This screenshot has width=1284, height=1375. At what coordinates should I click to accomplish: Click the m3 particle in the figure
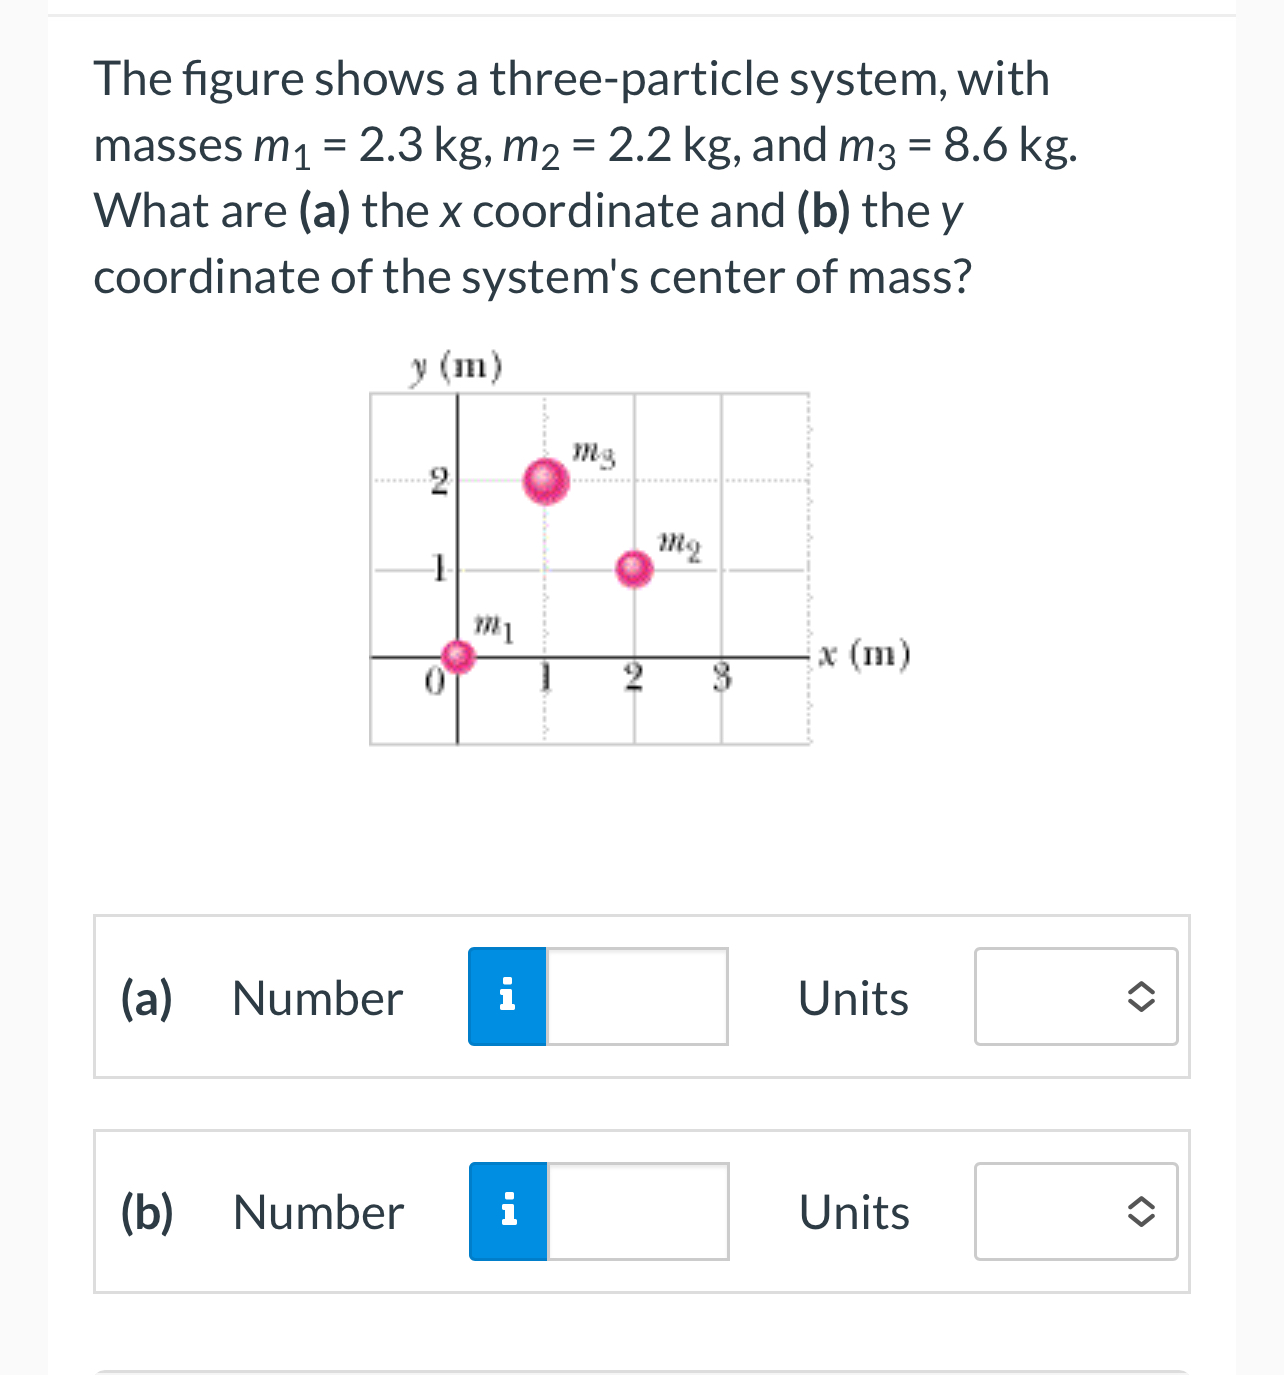(x=545, y=482)
